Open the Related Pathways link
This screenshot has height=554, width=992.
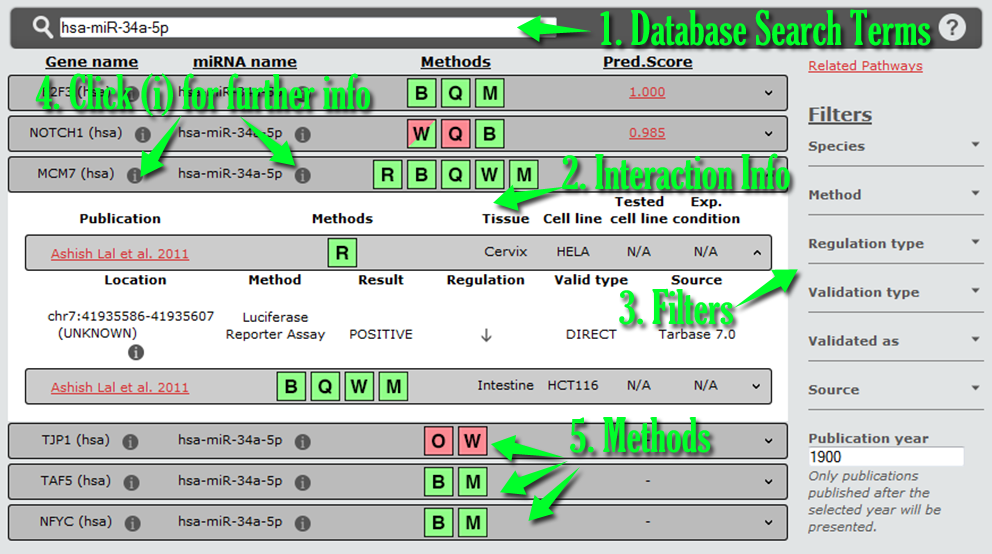(x=865, y=66)
